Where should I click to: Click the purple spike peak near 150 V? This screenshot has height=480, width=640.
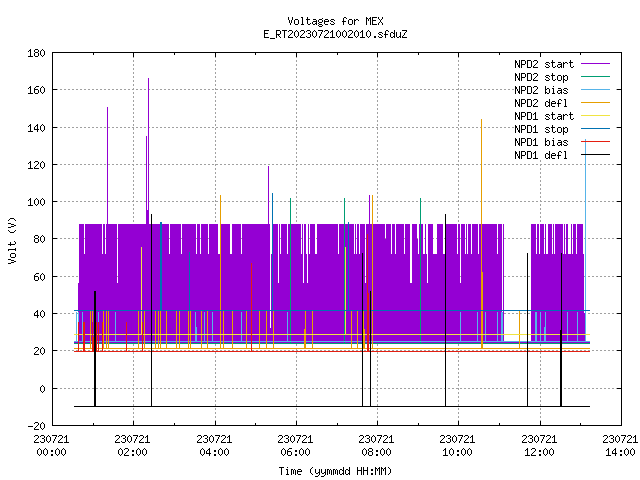[107, 108]
